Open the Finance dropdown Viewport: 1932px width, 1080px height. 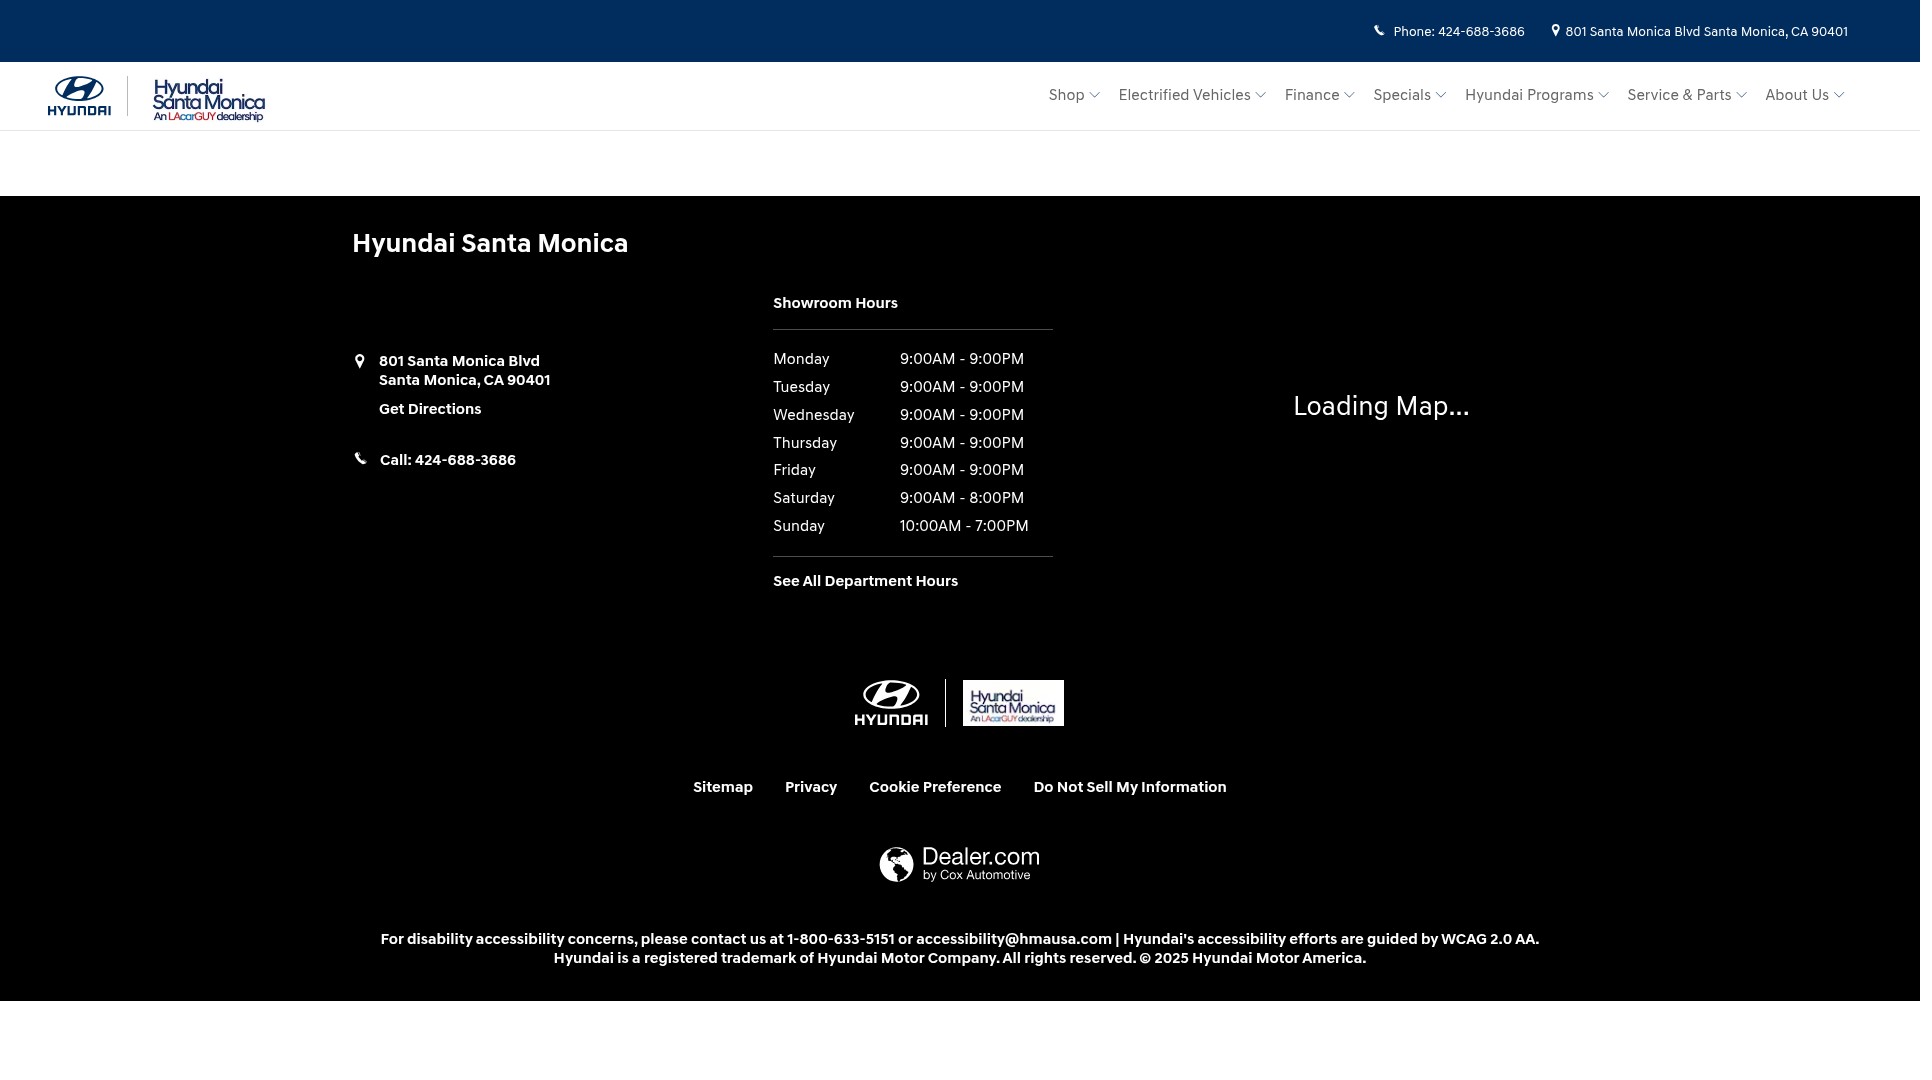[1320, 95]
